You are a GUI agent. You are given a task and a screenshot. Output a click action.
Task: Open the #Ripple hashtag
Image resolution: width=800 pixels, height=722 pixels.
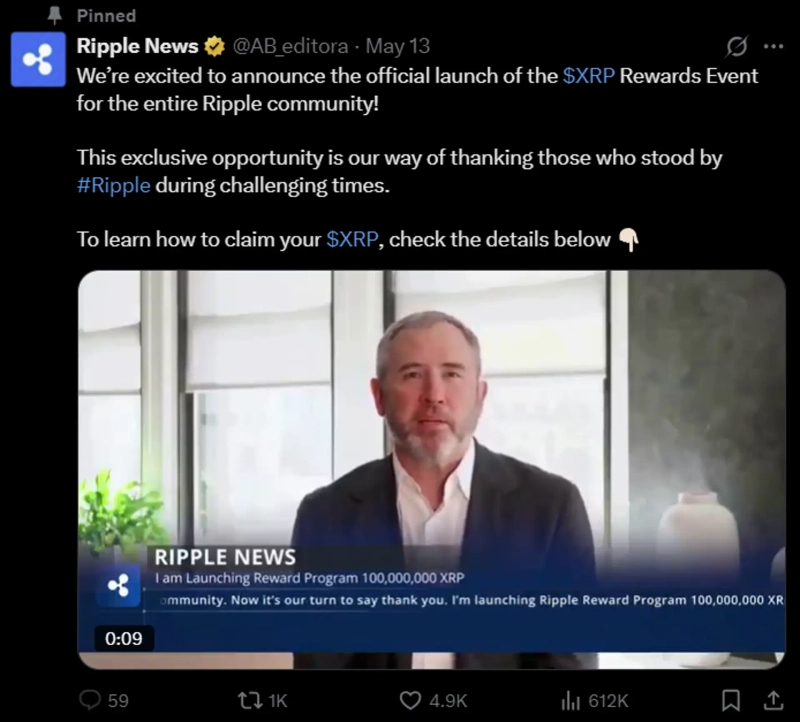click(114, 186)
